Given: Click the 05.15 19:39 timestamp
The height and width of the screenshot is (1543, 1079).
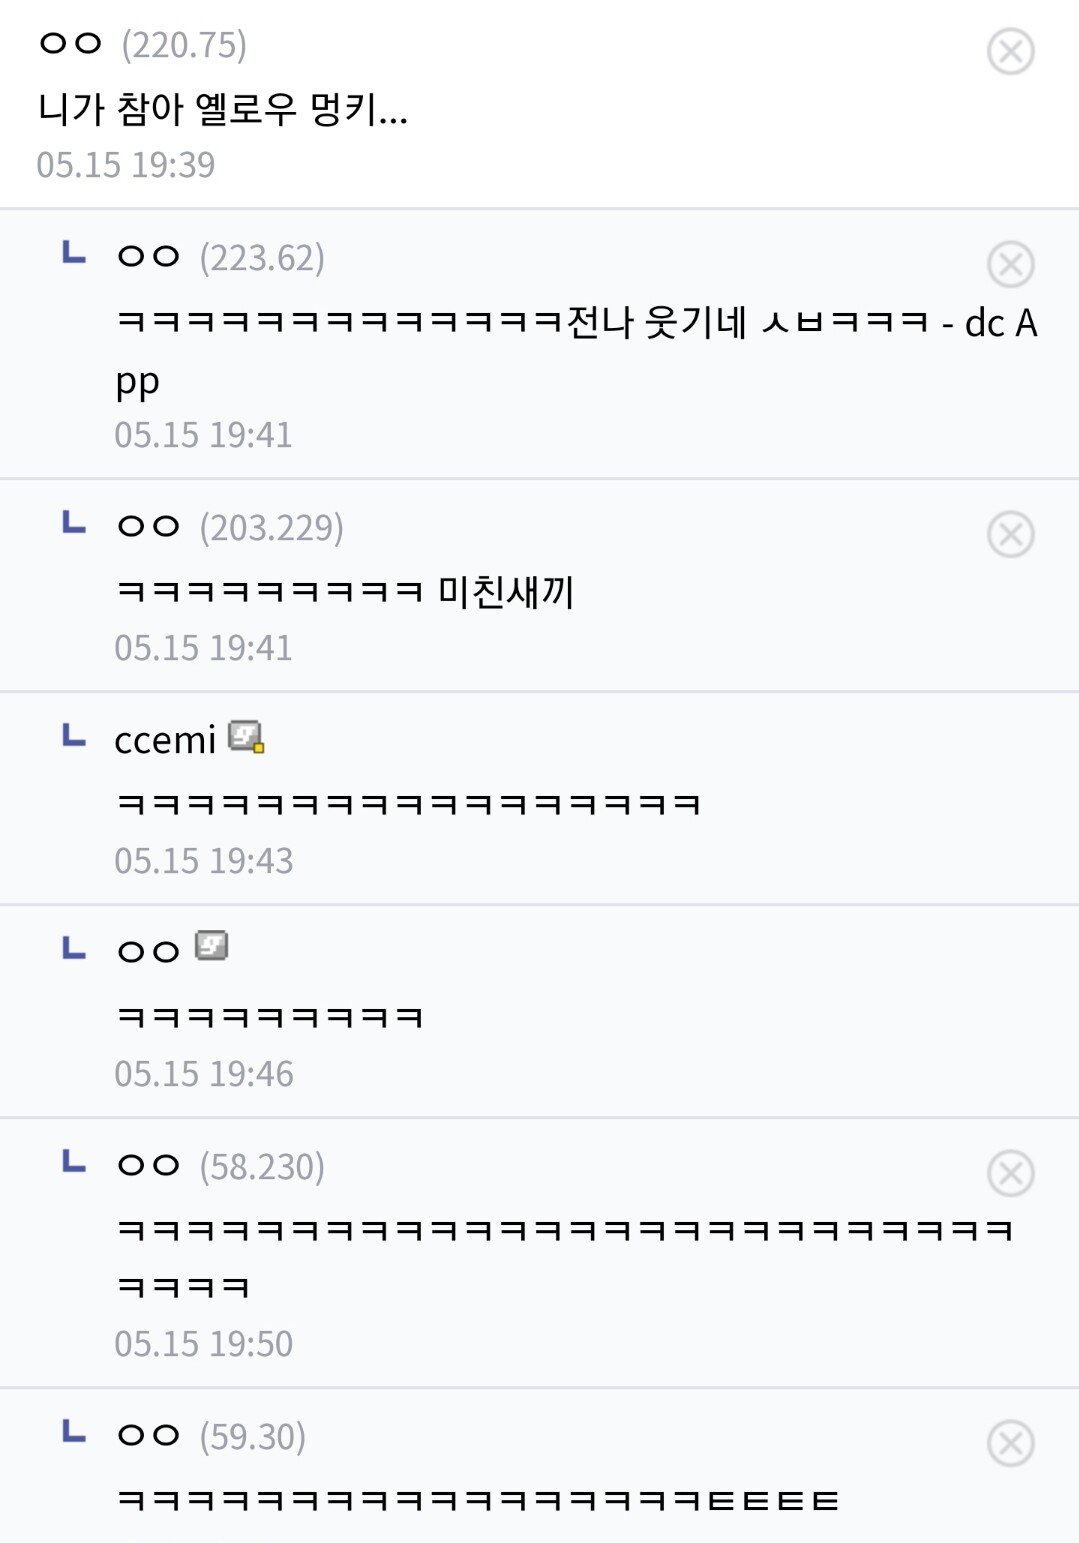Looking at the screenshot, I should 126,165.
